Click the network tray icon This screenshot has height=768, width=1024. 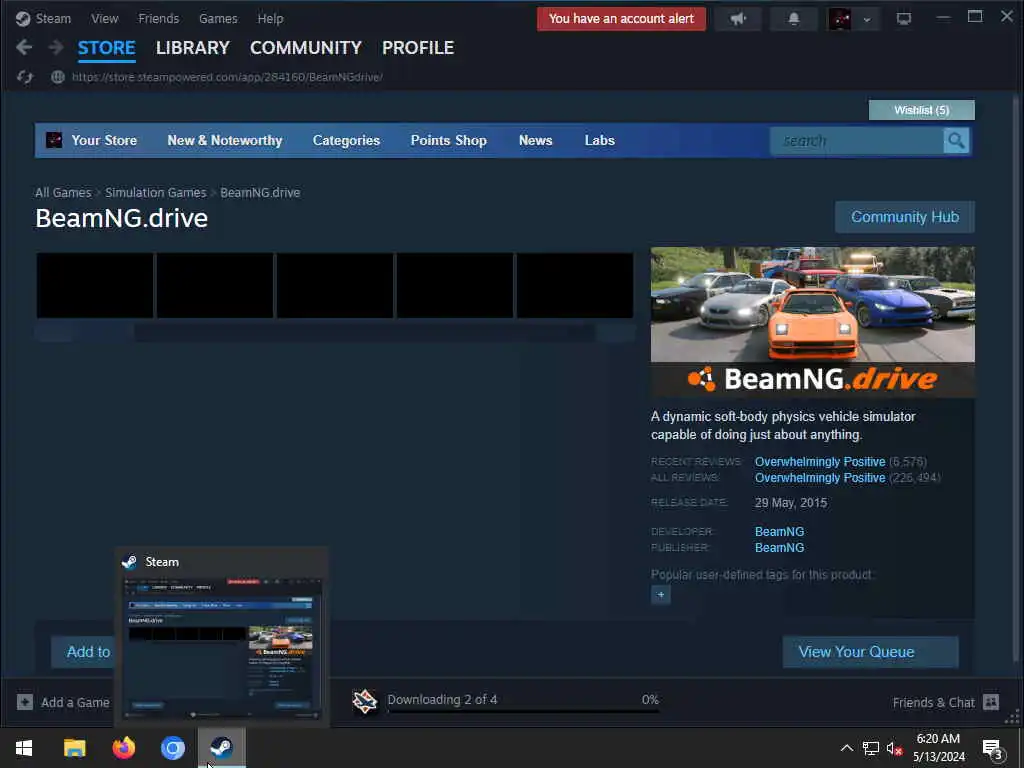pyautogui.click(x=870, y=748)
